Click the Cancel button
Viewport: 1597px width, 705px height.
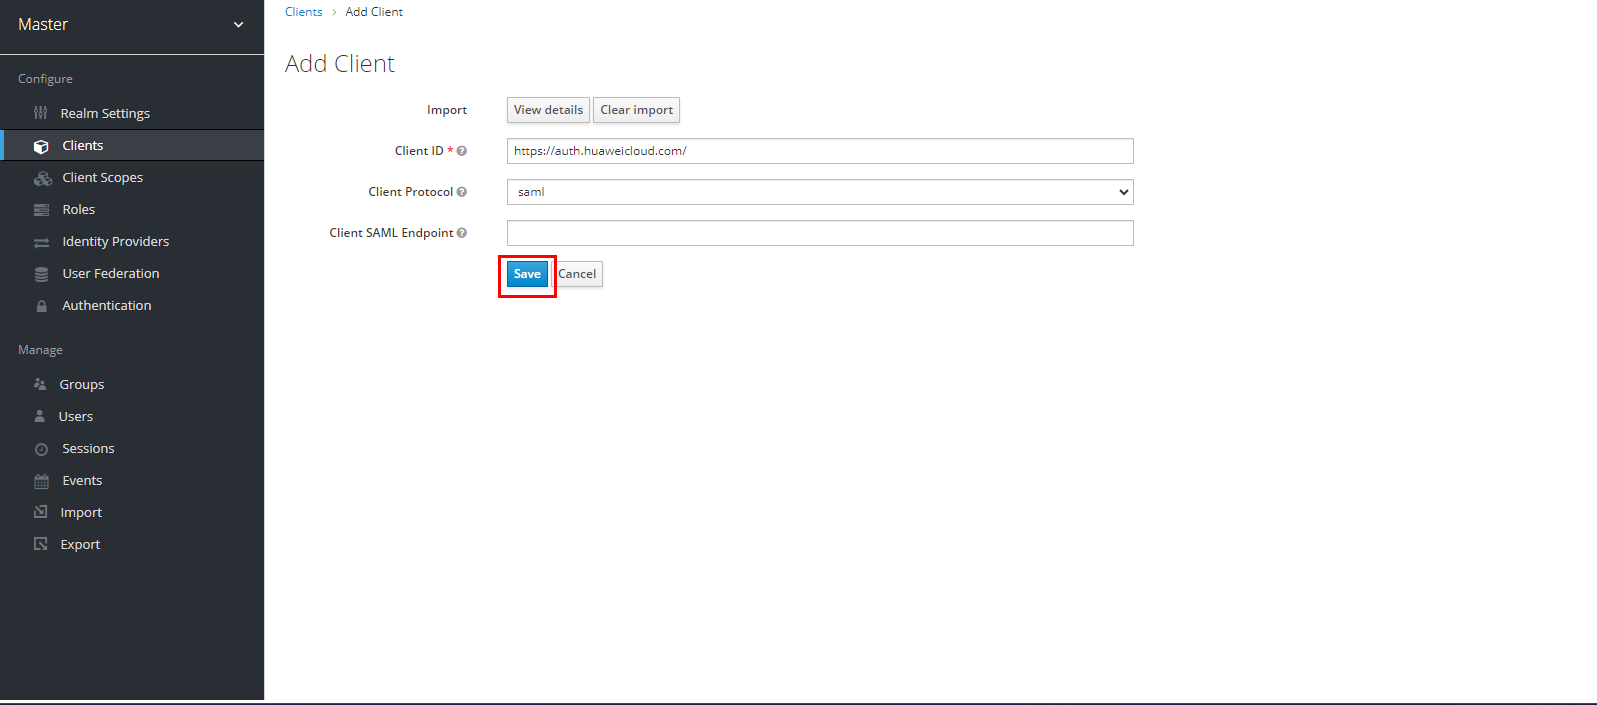(x=578, y=274)
